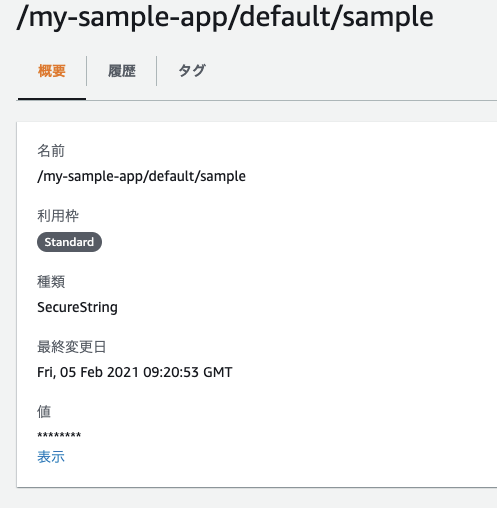This screenshot has height=508, width=497.
Task: Click the page heading /my-sample-app/default/sample
Action: pos(225,18)
